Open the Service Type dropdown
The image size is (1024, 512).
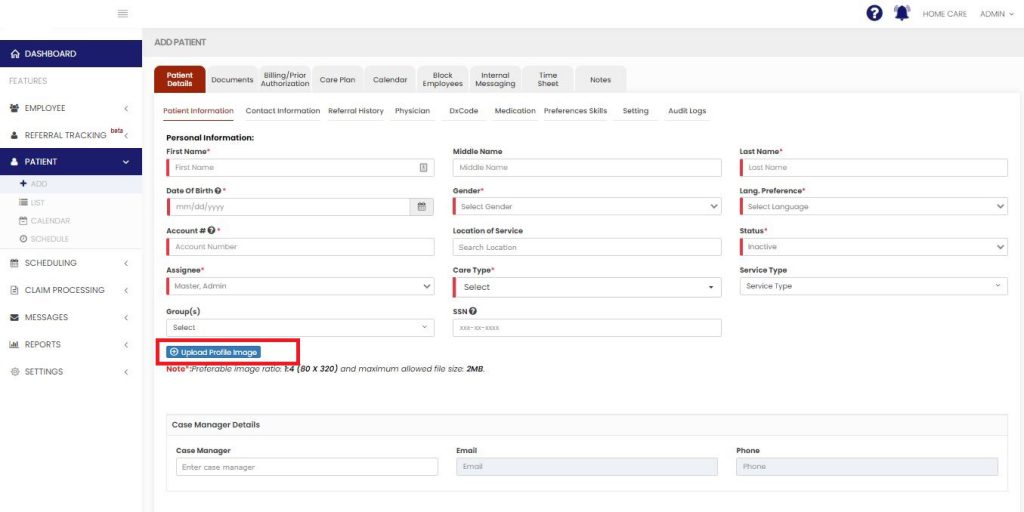[874, 286]
